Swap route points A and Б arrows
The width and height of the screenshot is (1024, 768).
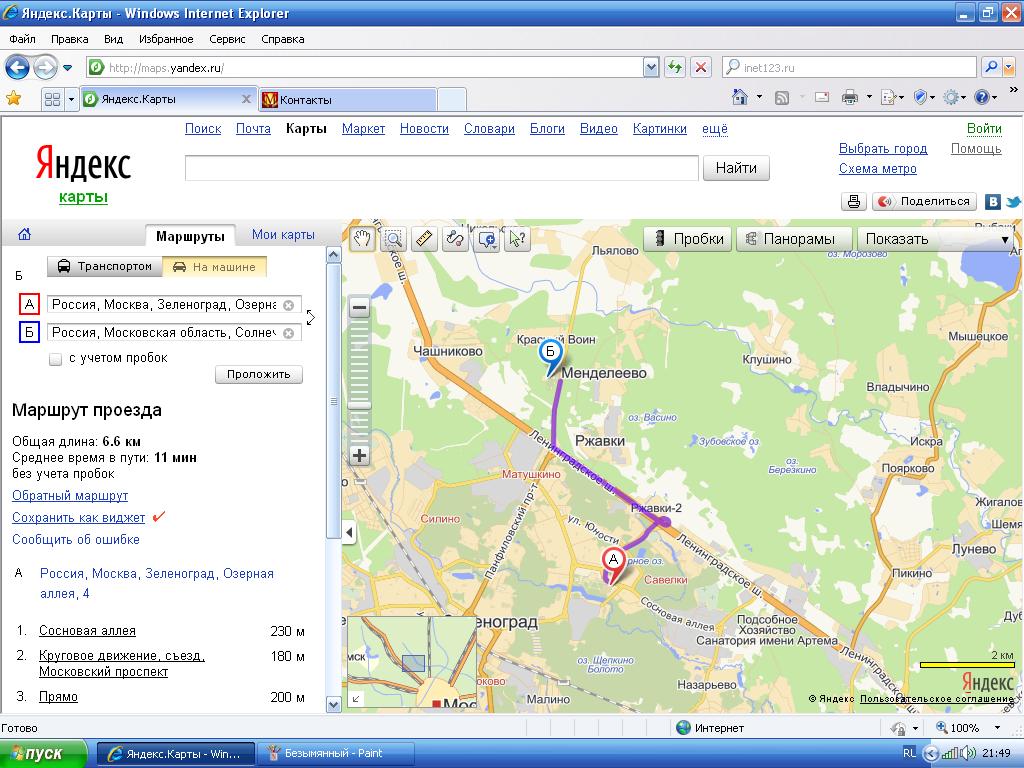tap(311, 318)
